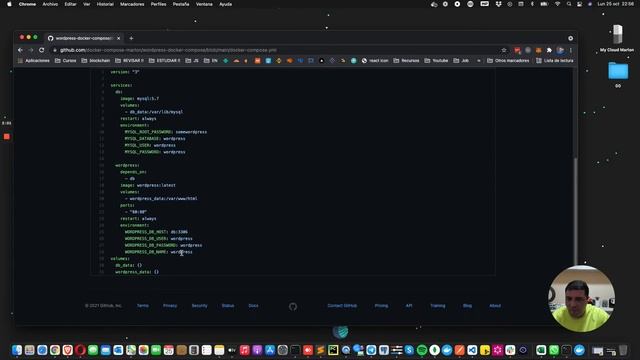The height and width of the screenshot is (360, 640).
Task: Open Brave browser in the Dock
Action: [x=67, y=350]
